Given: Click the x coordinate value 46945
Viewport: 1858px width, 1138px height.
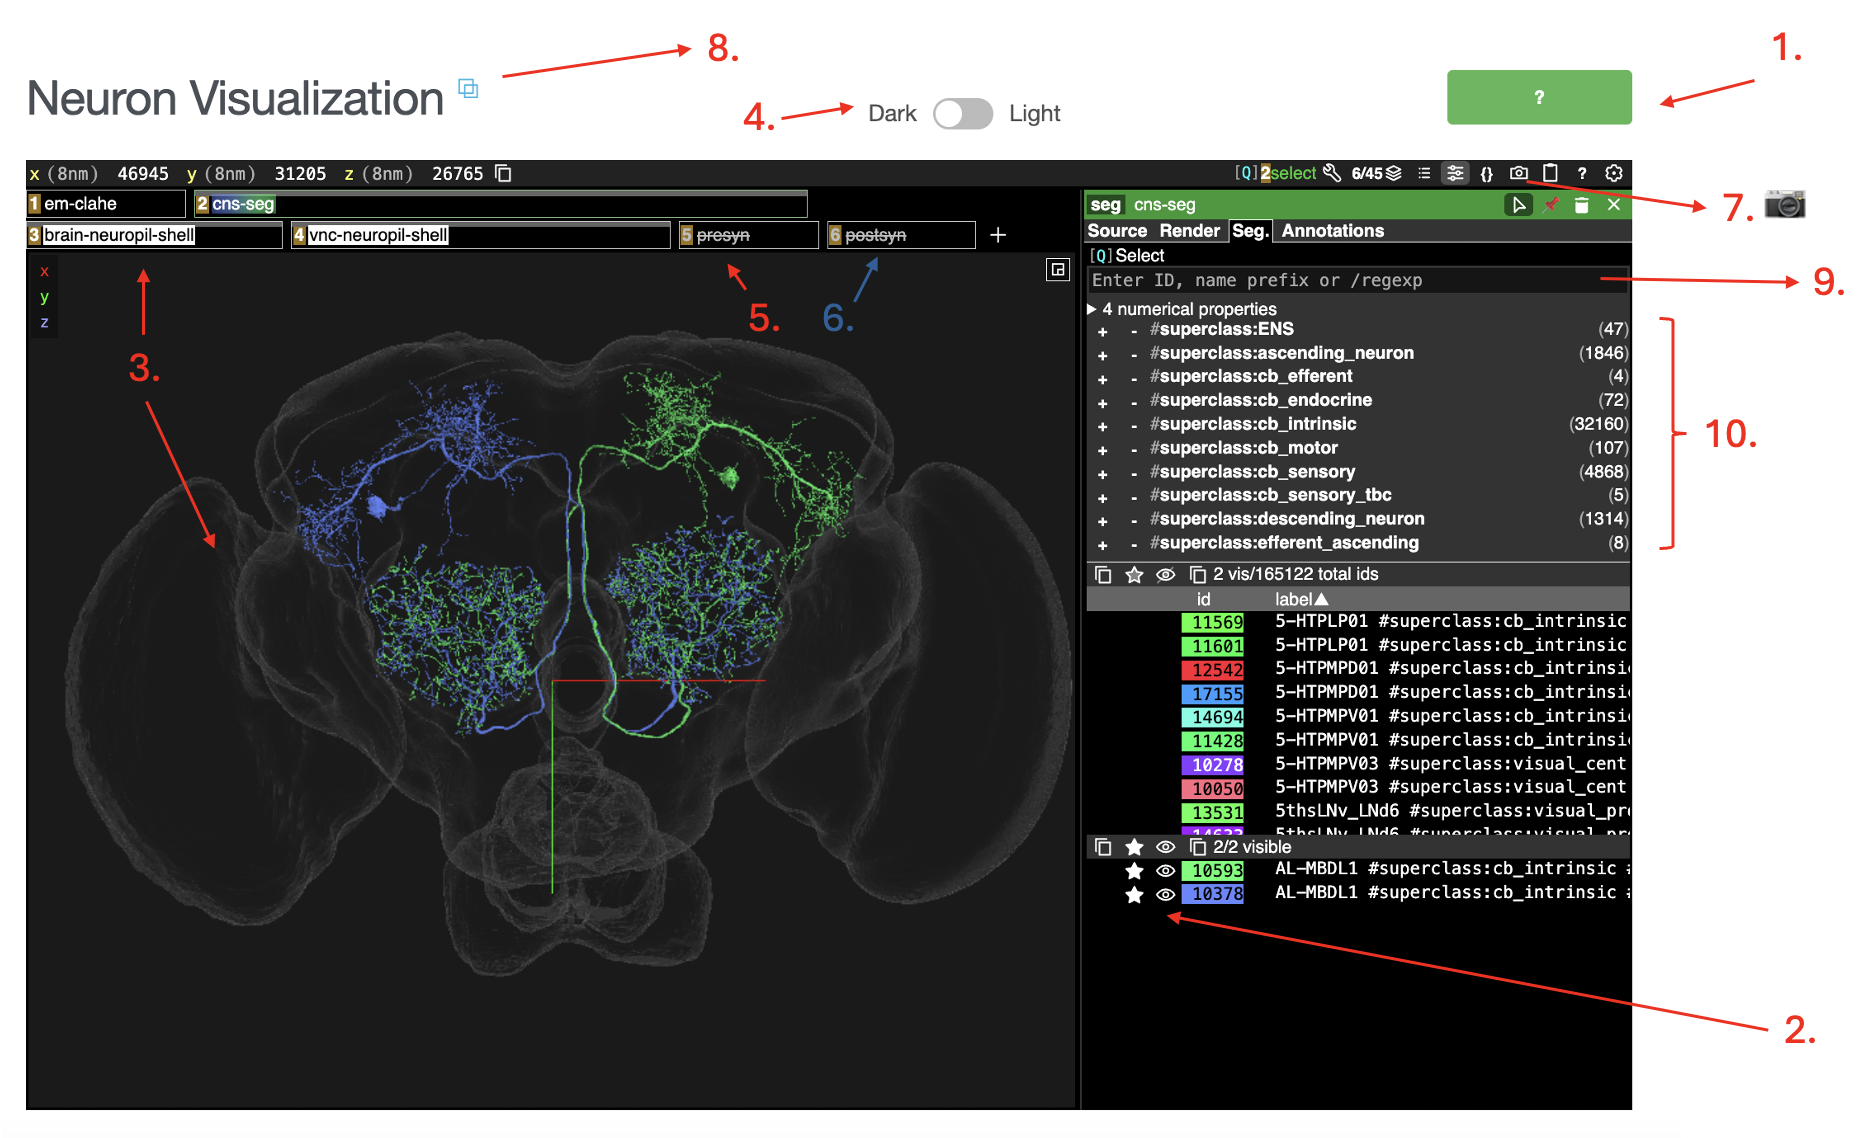Looking at the screenshot, I should tap(143, 173).
